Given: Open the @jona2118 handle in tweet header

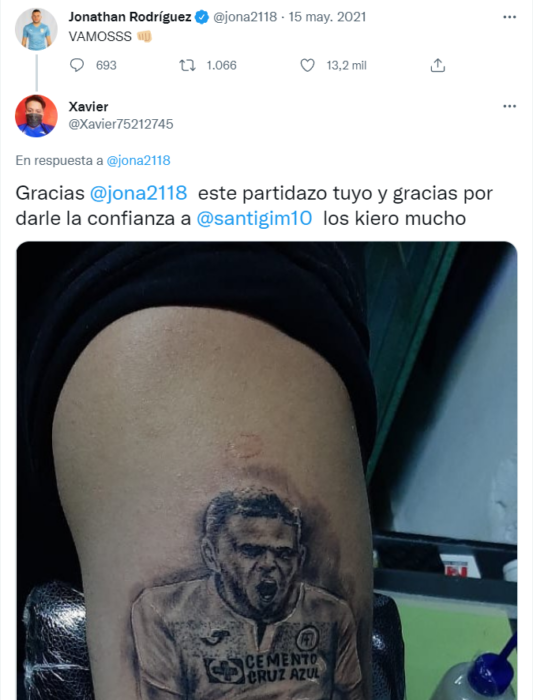Looking at the screenshot, I should pos(245,17).
